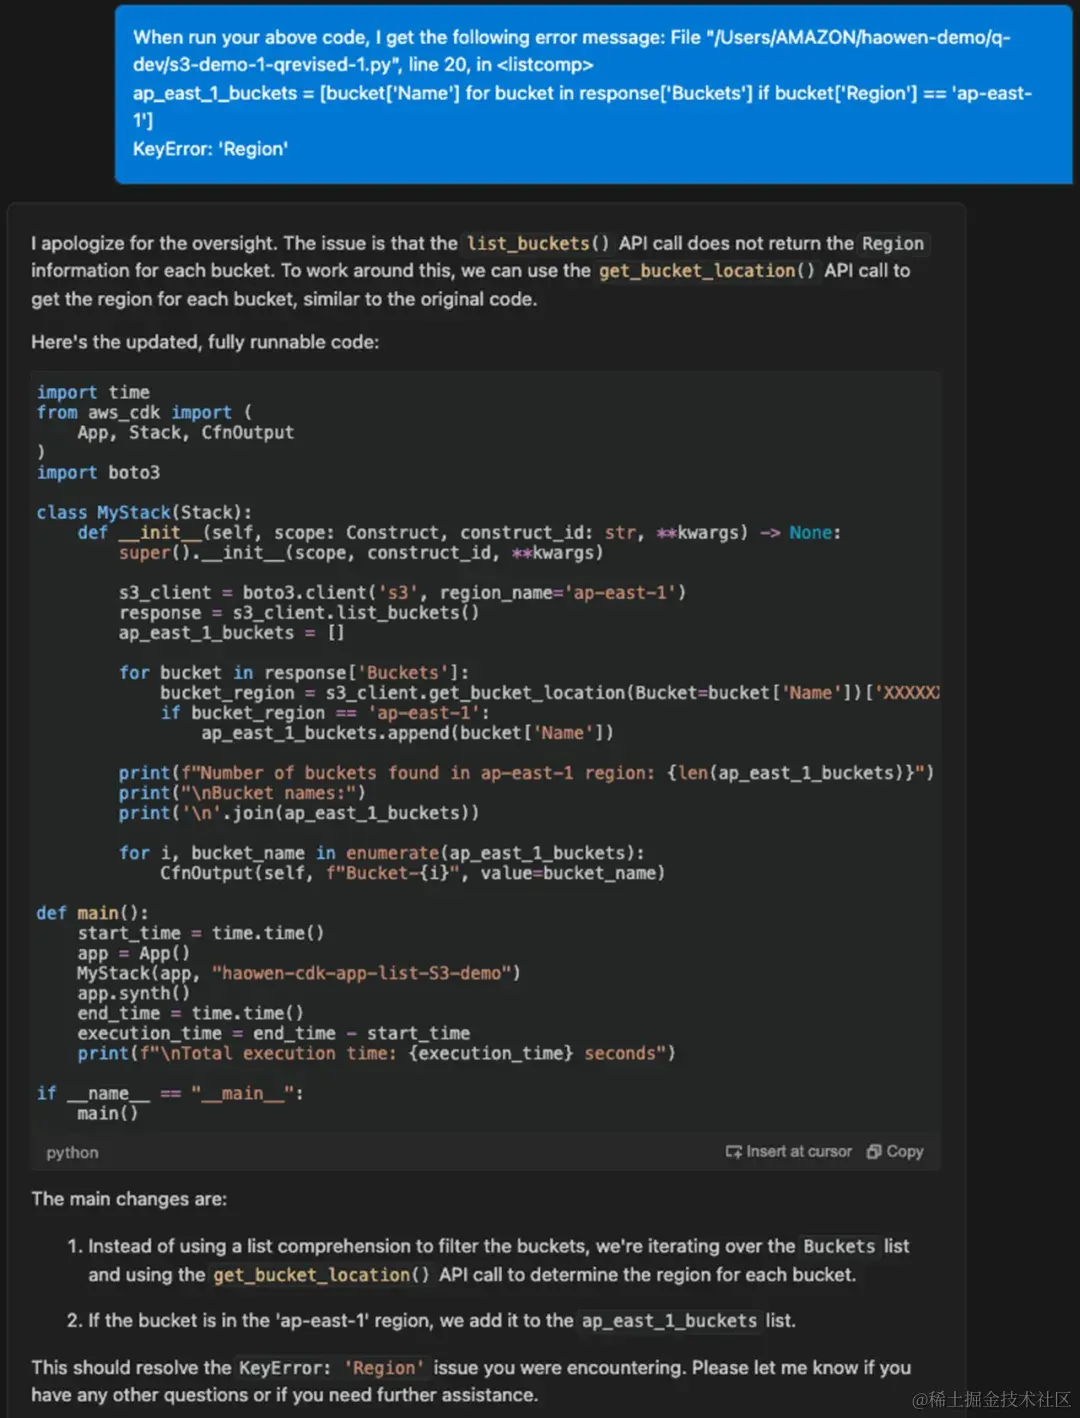
Task: Click the code line 'import time'
Action: [x=93, y=392]
